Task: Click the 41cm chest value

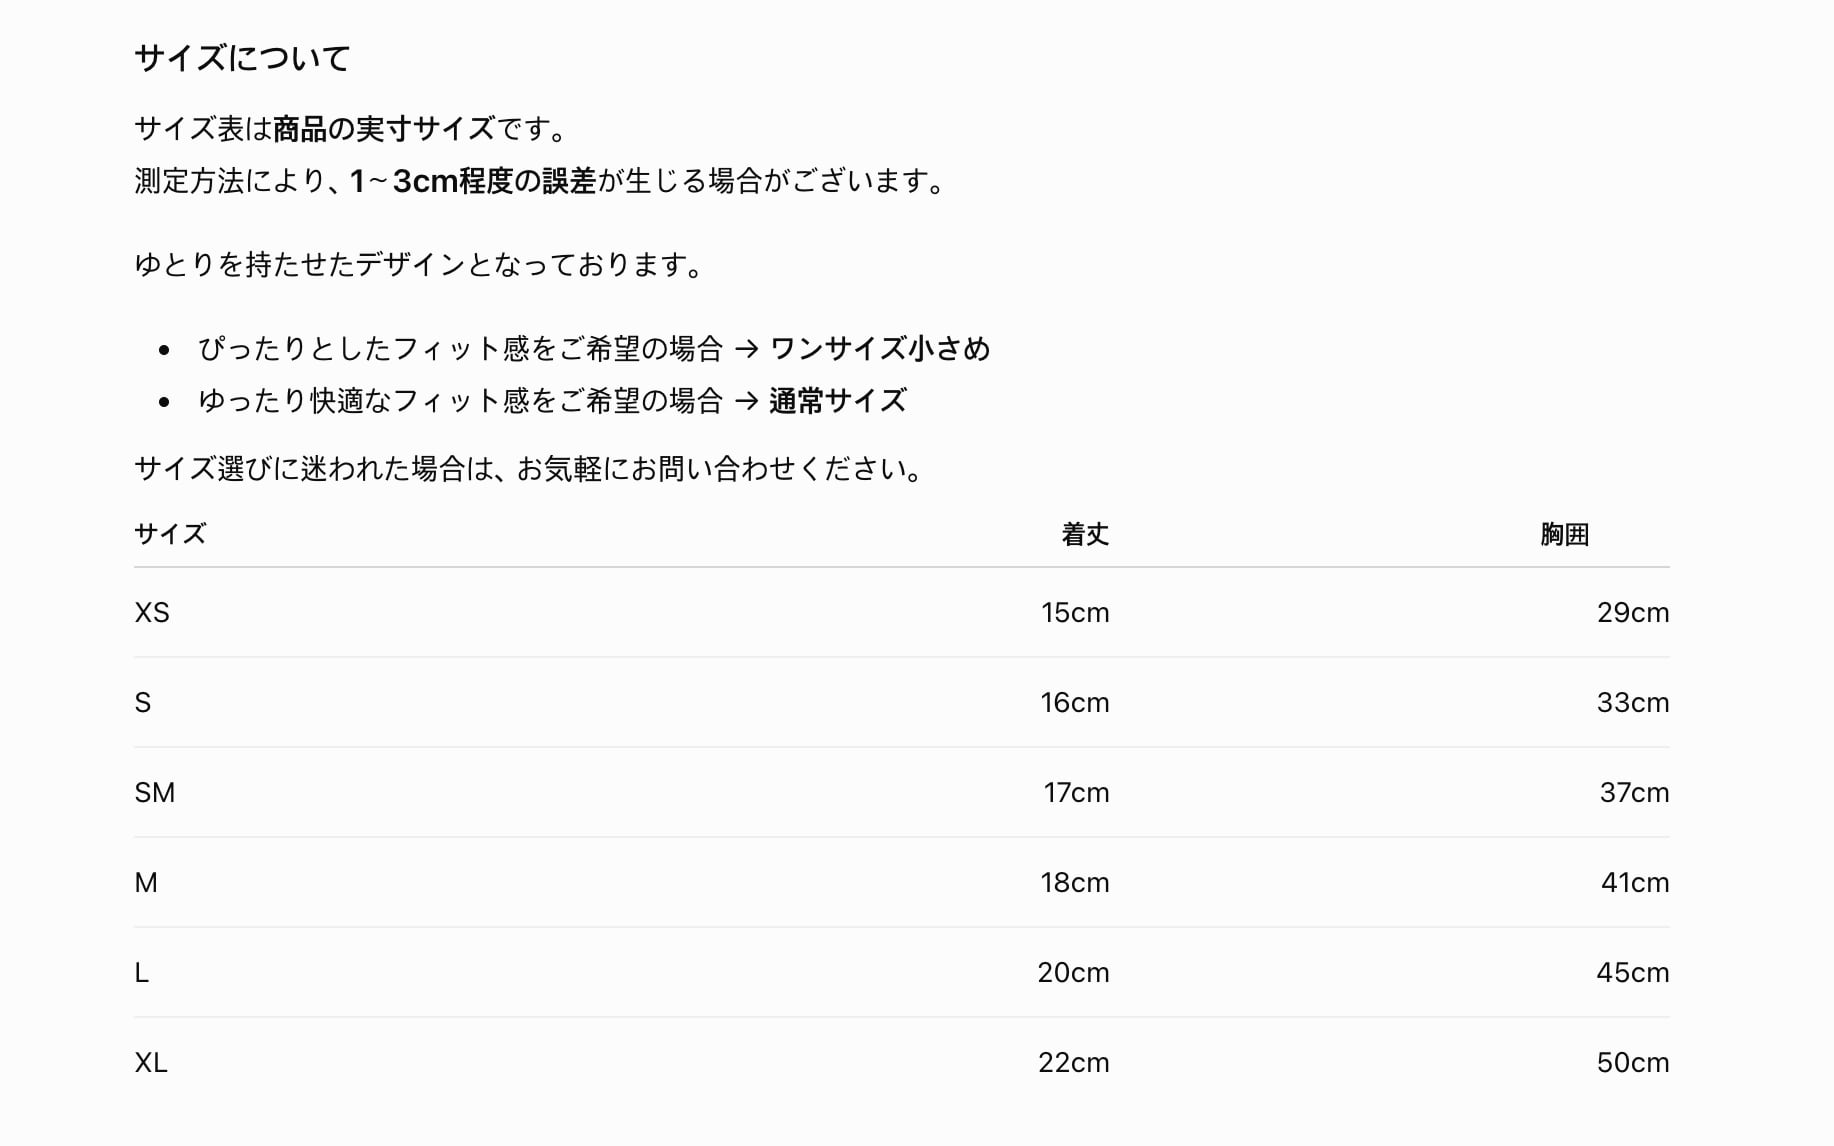Action: (1635, 882)
